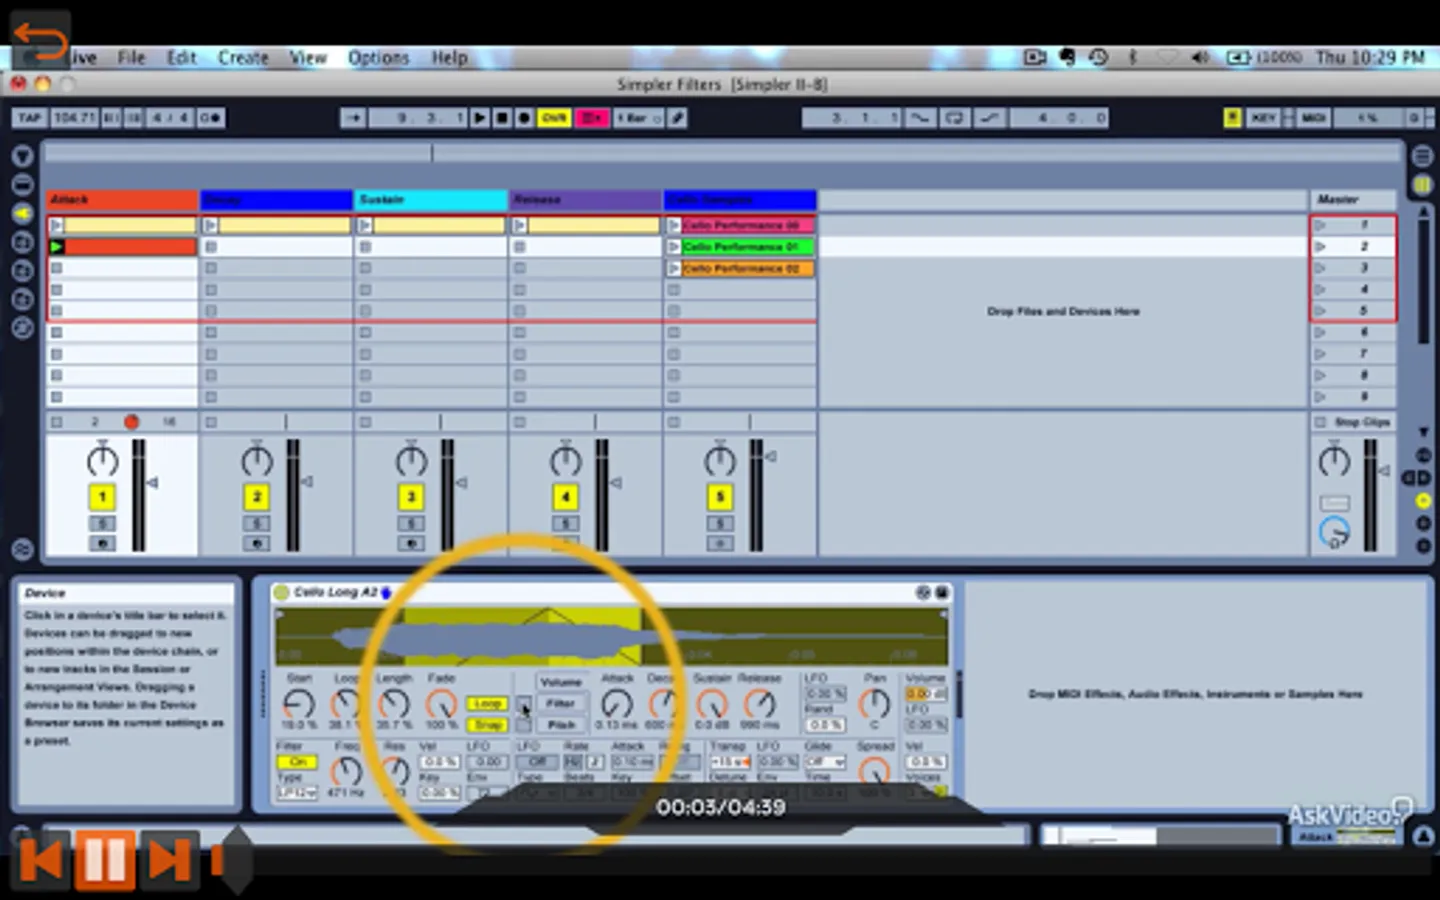Open the Options menu
This screenshot has width=1440, height=900.
pos(378,58)
